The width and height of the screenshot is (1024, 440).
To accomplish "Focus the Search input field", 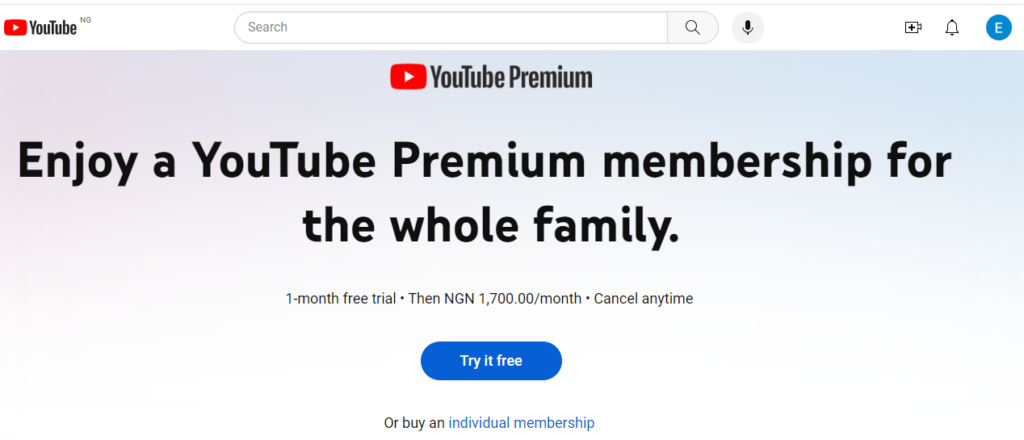I will [x=451, y=27].
